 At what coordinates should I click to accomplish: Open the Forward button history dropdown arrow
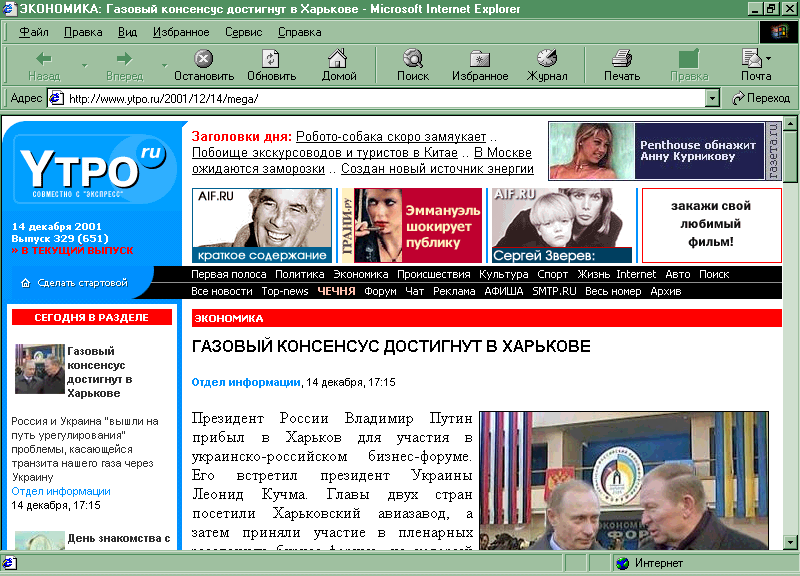pyautogui.click(x=163, y=66)
